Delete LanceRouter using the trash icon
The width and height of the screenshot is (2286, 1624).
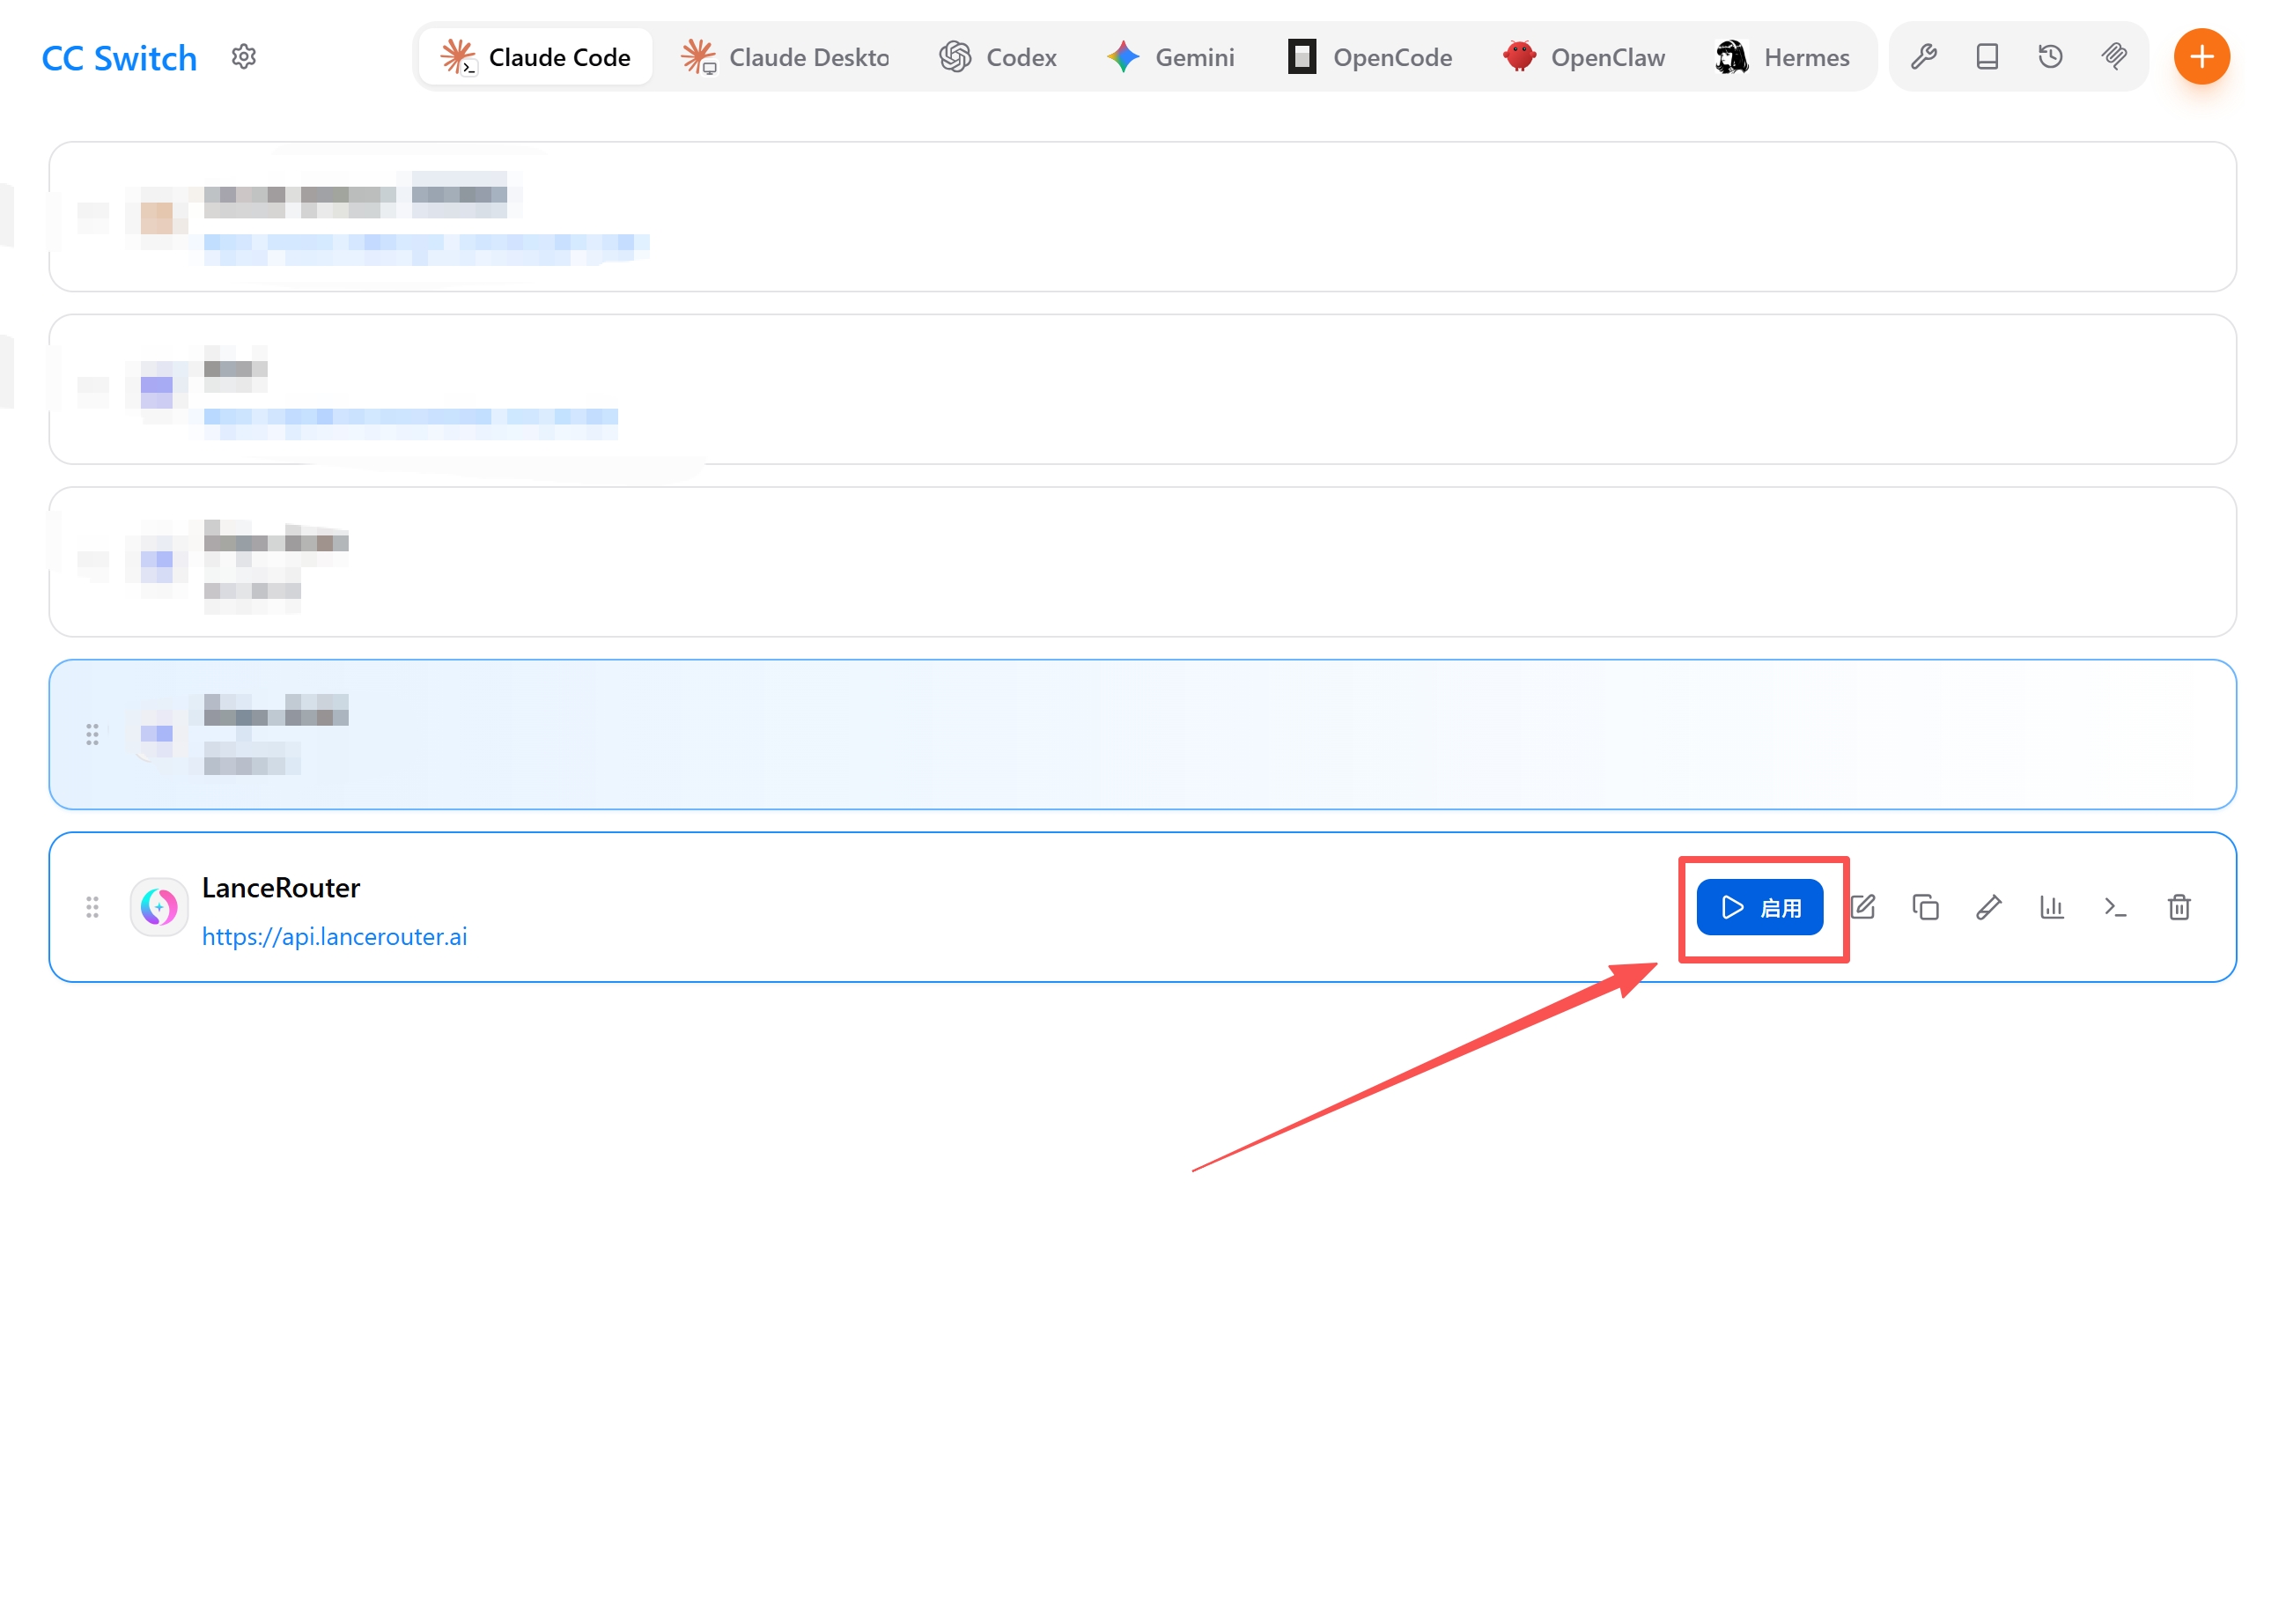tap(2179, 907)
